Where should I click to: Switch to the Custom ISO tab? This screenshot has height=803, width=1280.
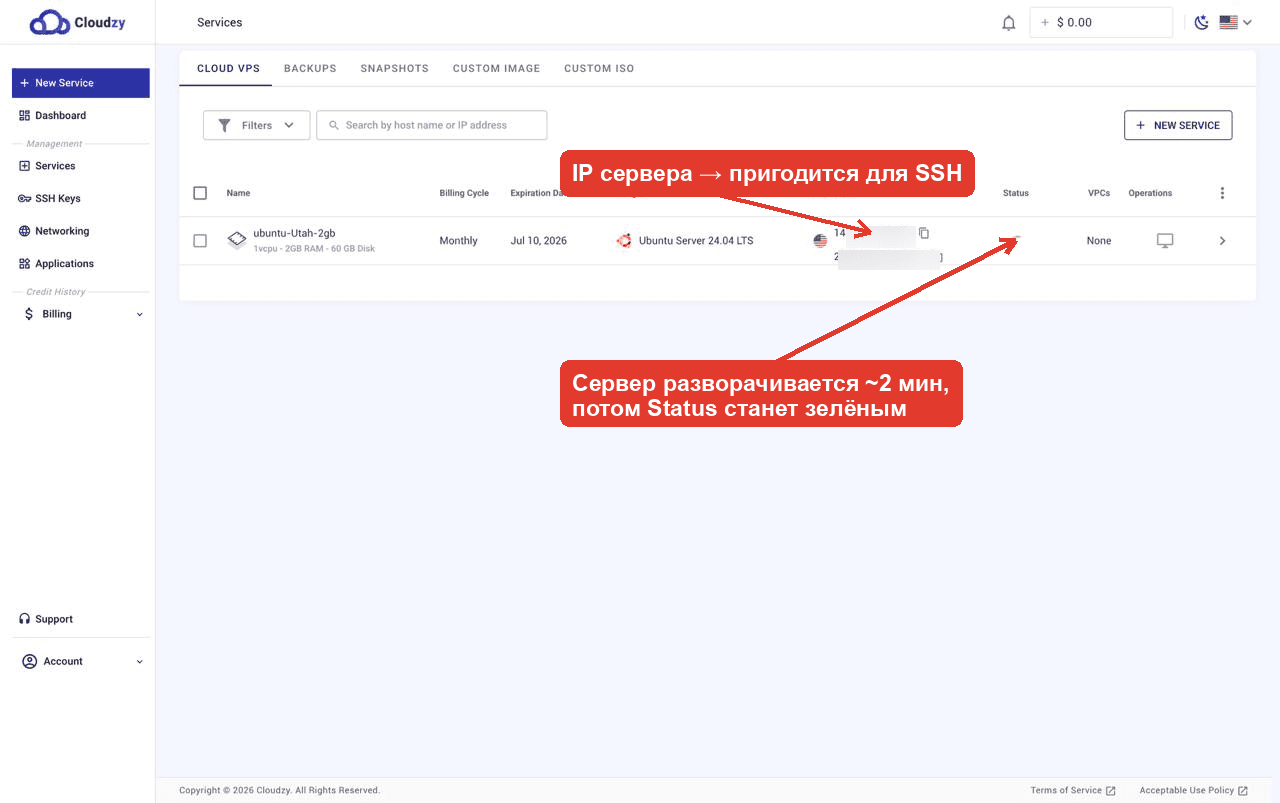[599, 69]
